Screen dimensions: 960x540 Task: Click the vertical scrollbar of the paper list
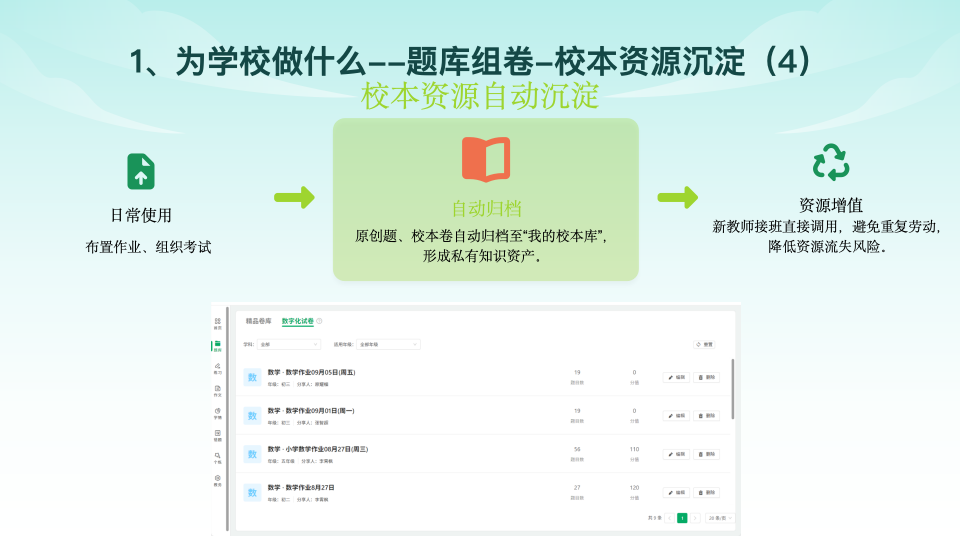coord(733,390)
